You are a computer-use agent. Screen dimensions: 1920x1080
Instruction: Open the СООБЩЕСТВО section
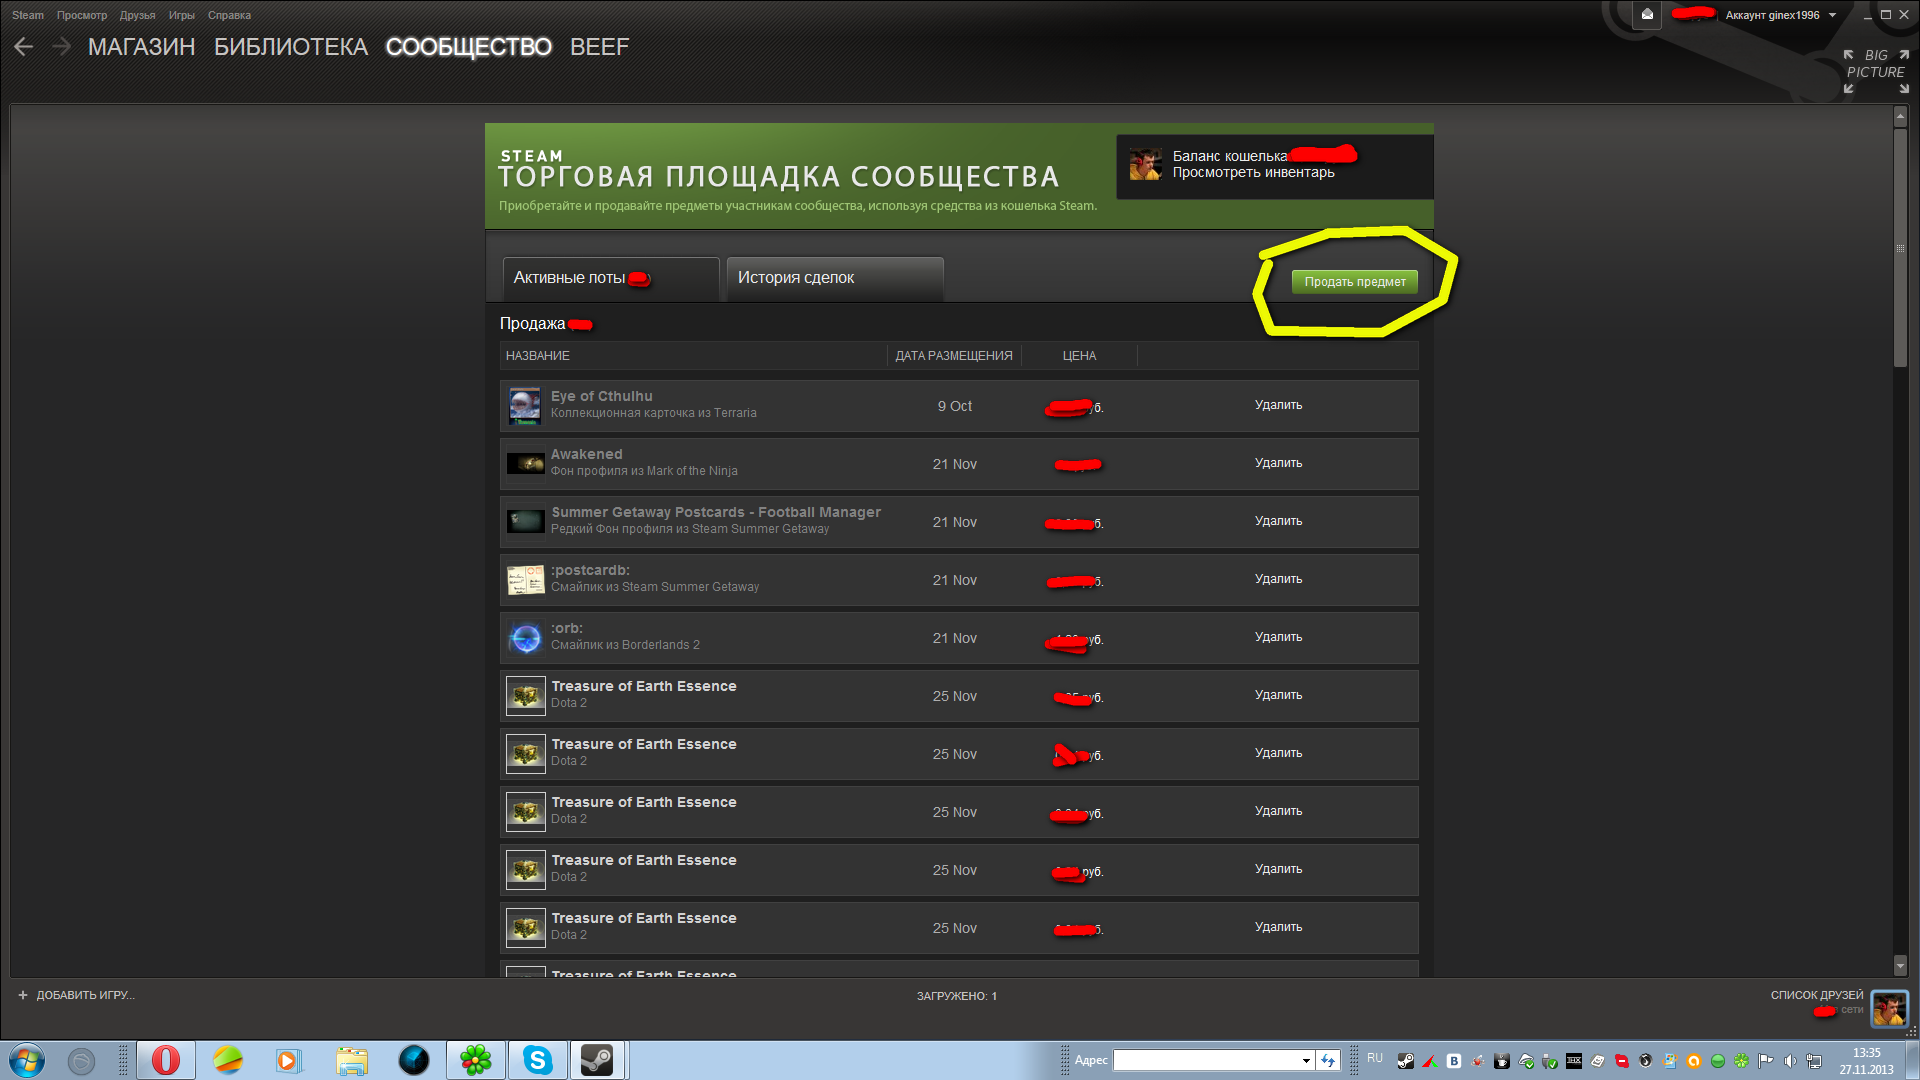tap(468, 47)
